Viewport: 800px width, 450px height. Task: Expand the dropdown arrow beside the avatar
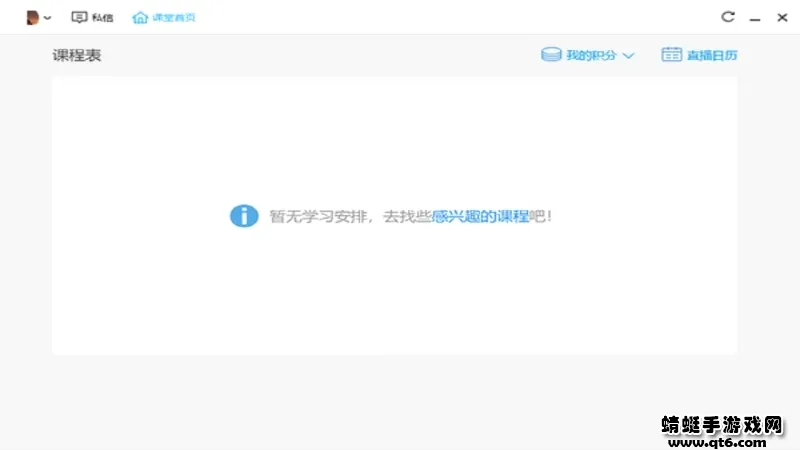coord(47,18)
